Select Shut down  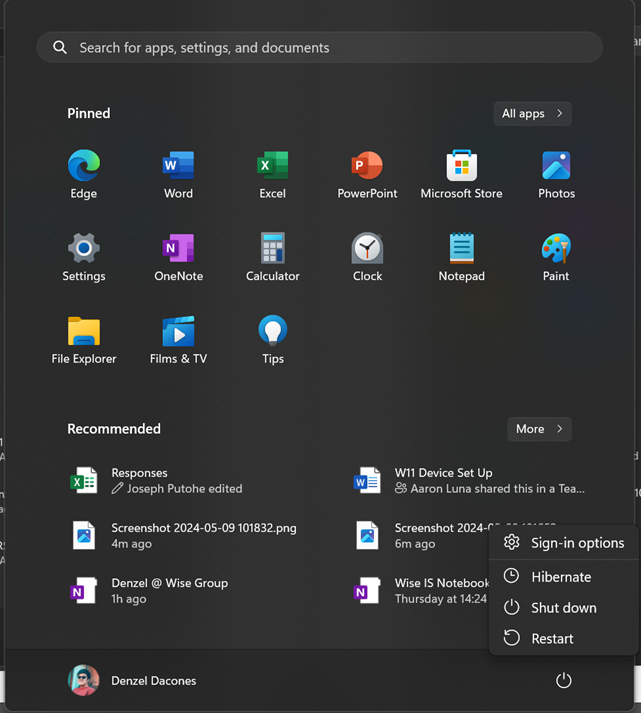click(x=564, y=608)
